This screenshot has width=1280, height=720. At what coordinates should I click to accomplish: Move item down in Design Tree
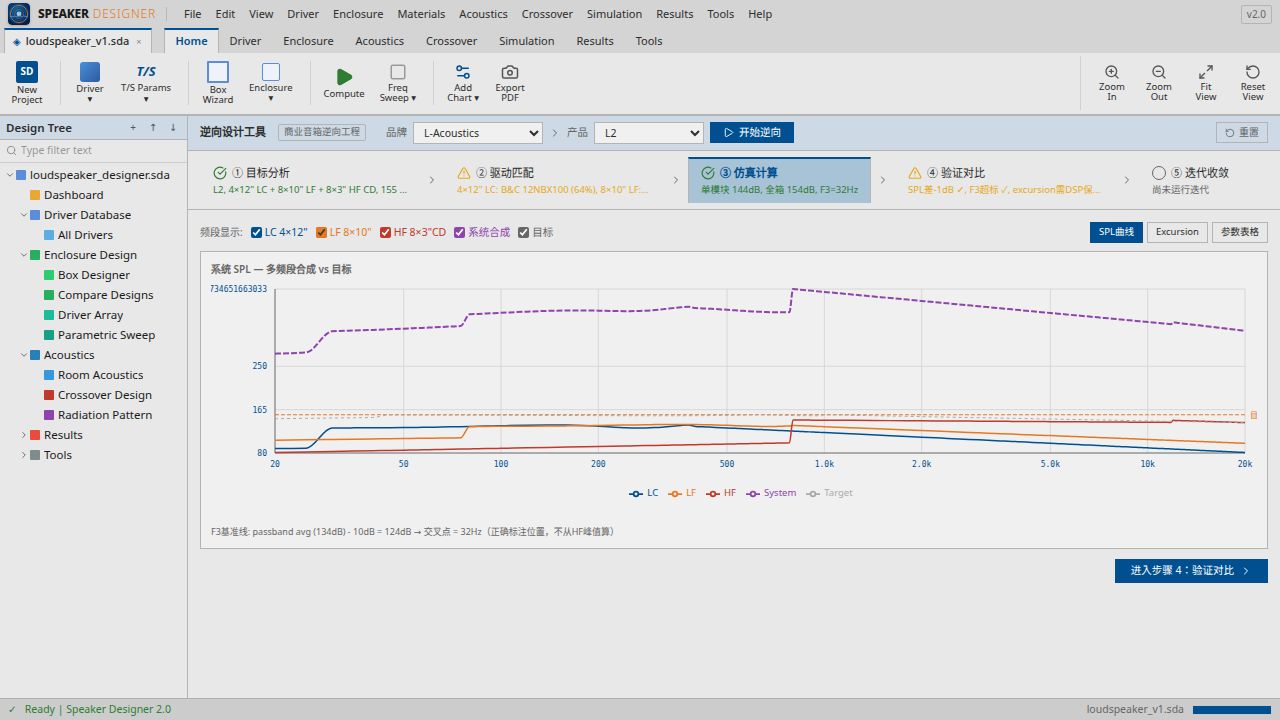pyautogui.click(x=173, y=128)
